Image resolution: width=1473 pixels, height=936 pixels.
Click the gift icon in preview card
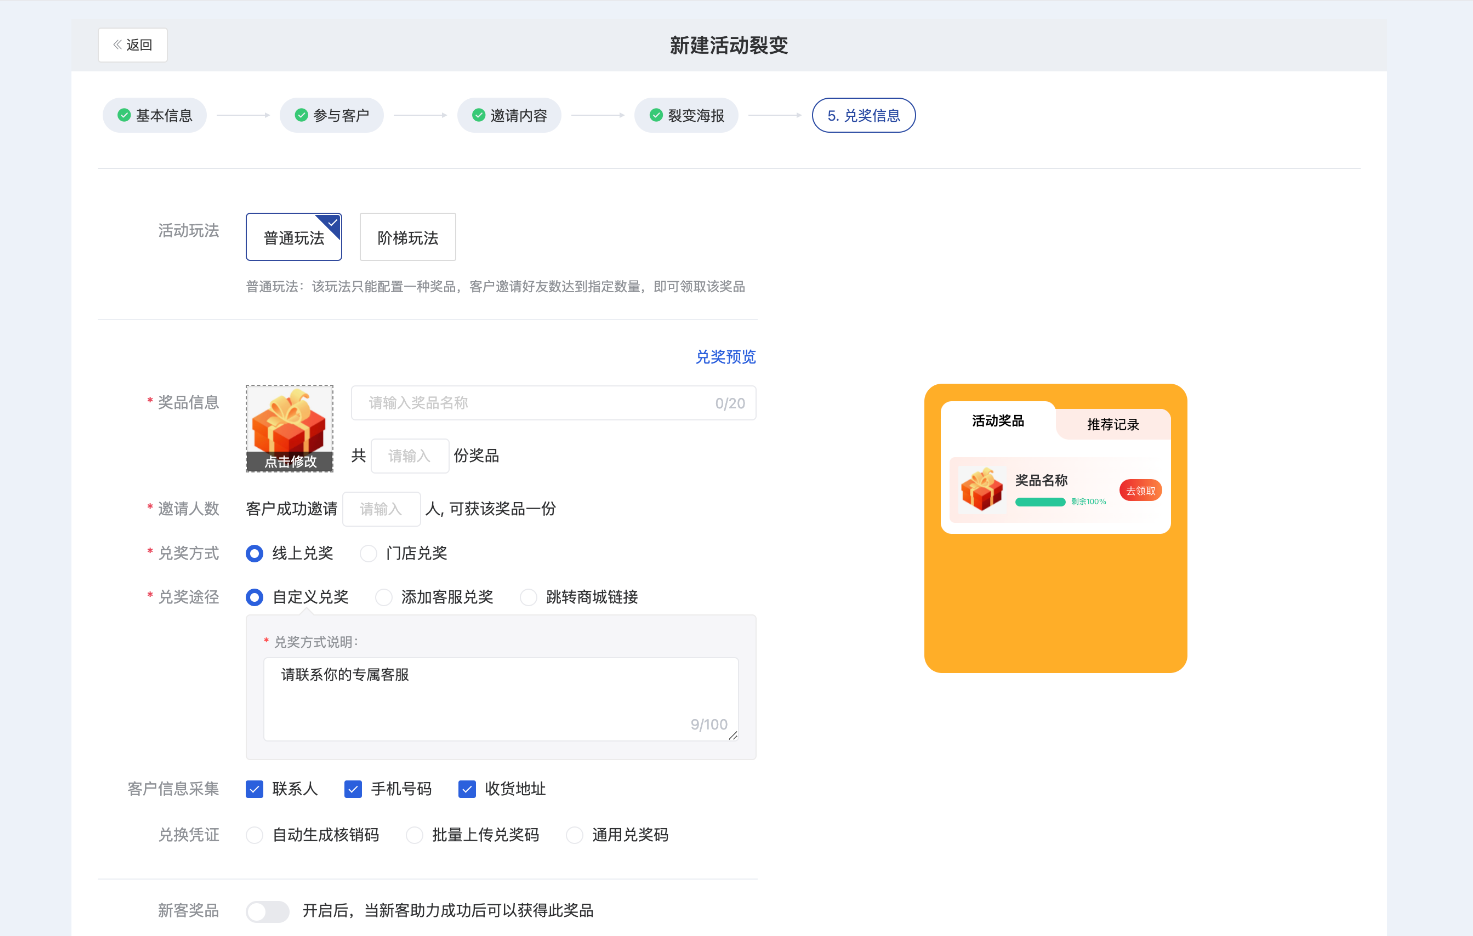point(981,489)
